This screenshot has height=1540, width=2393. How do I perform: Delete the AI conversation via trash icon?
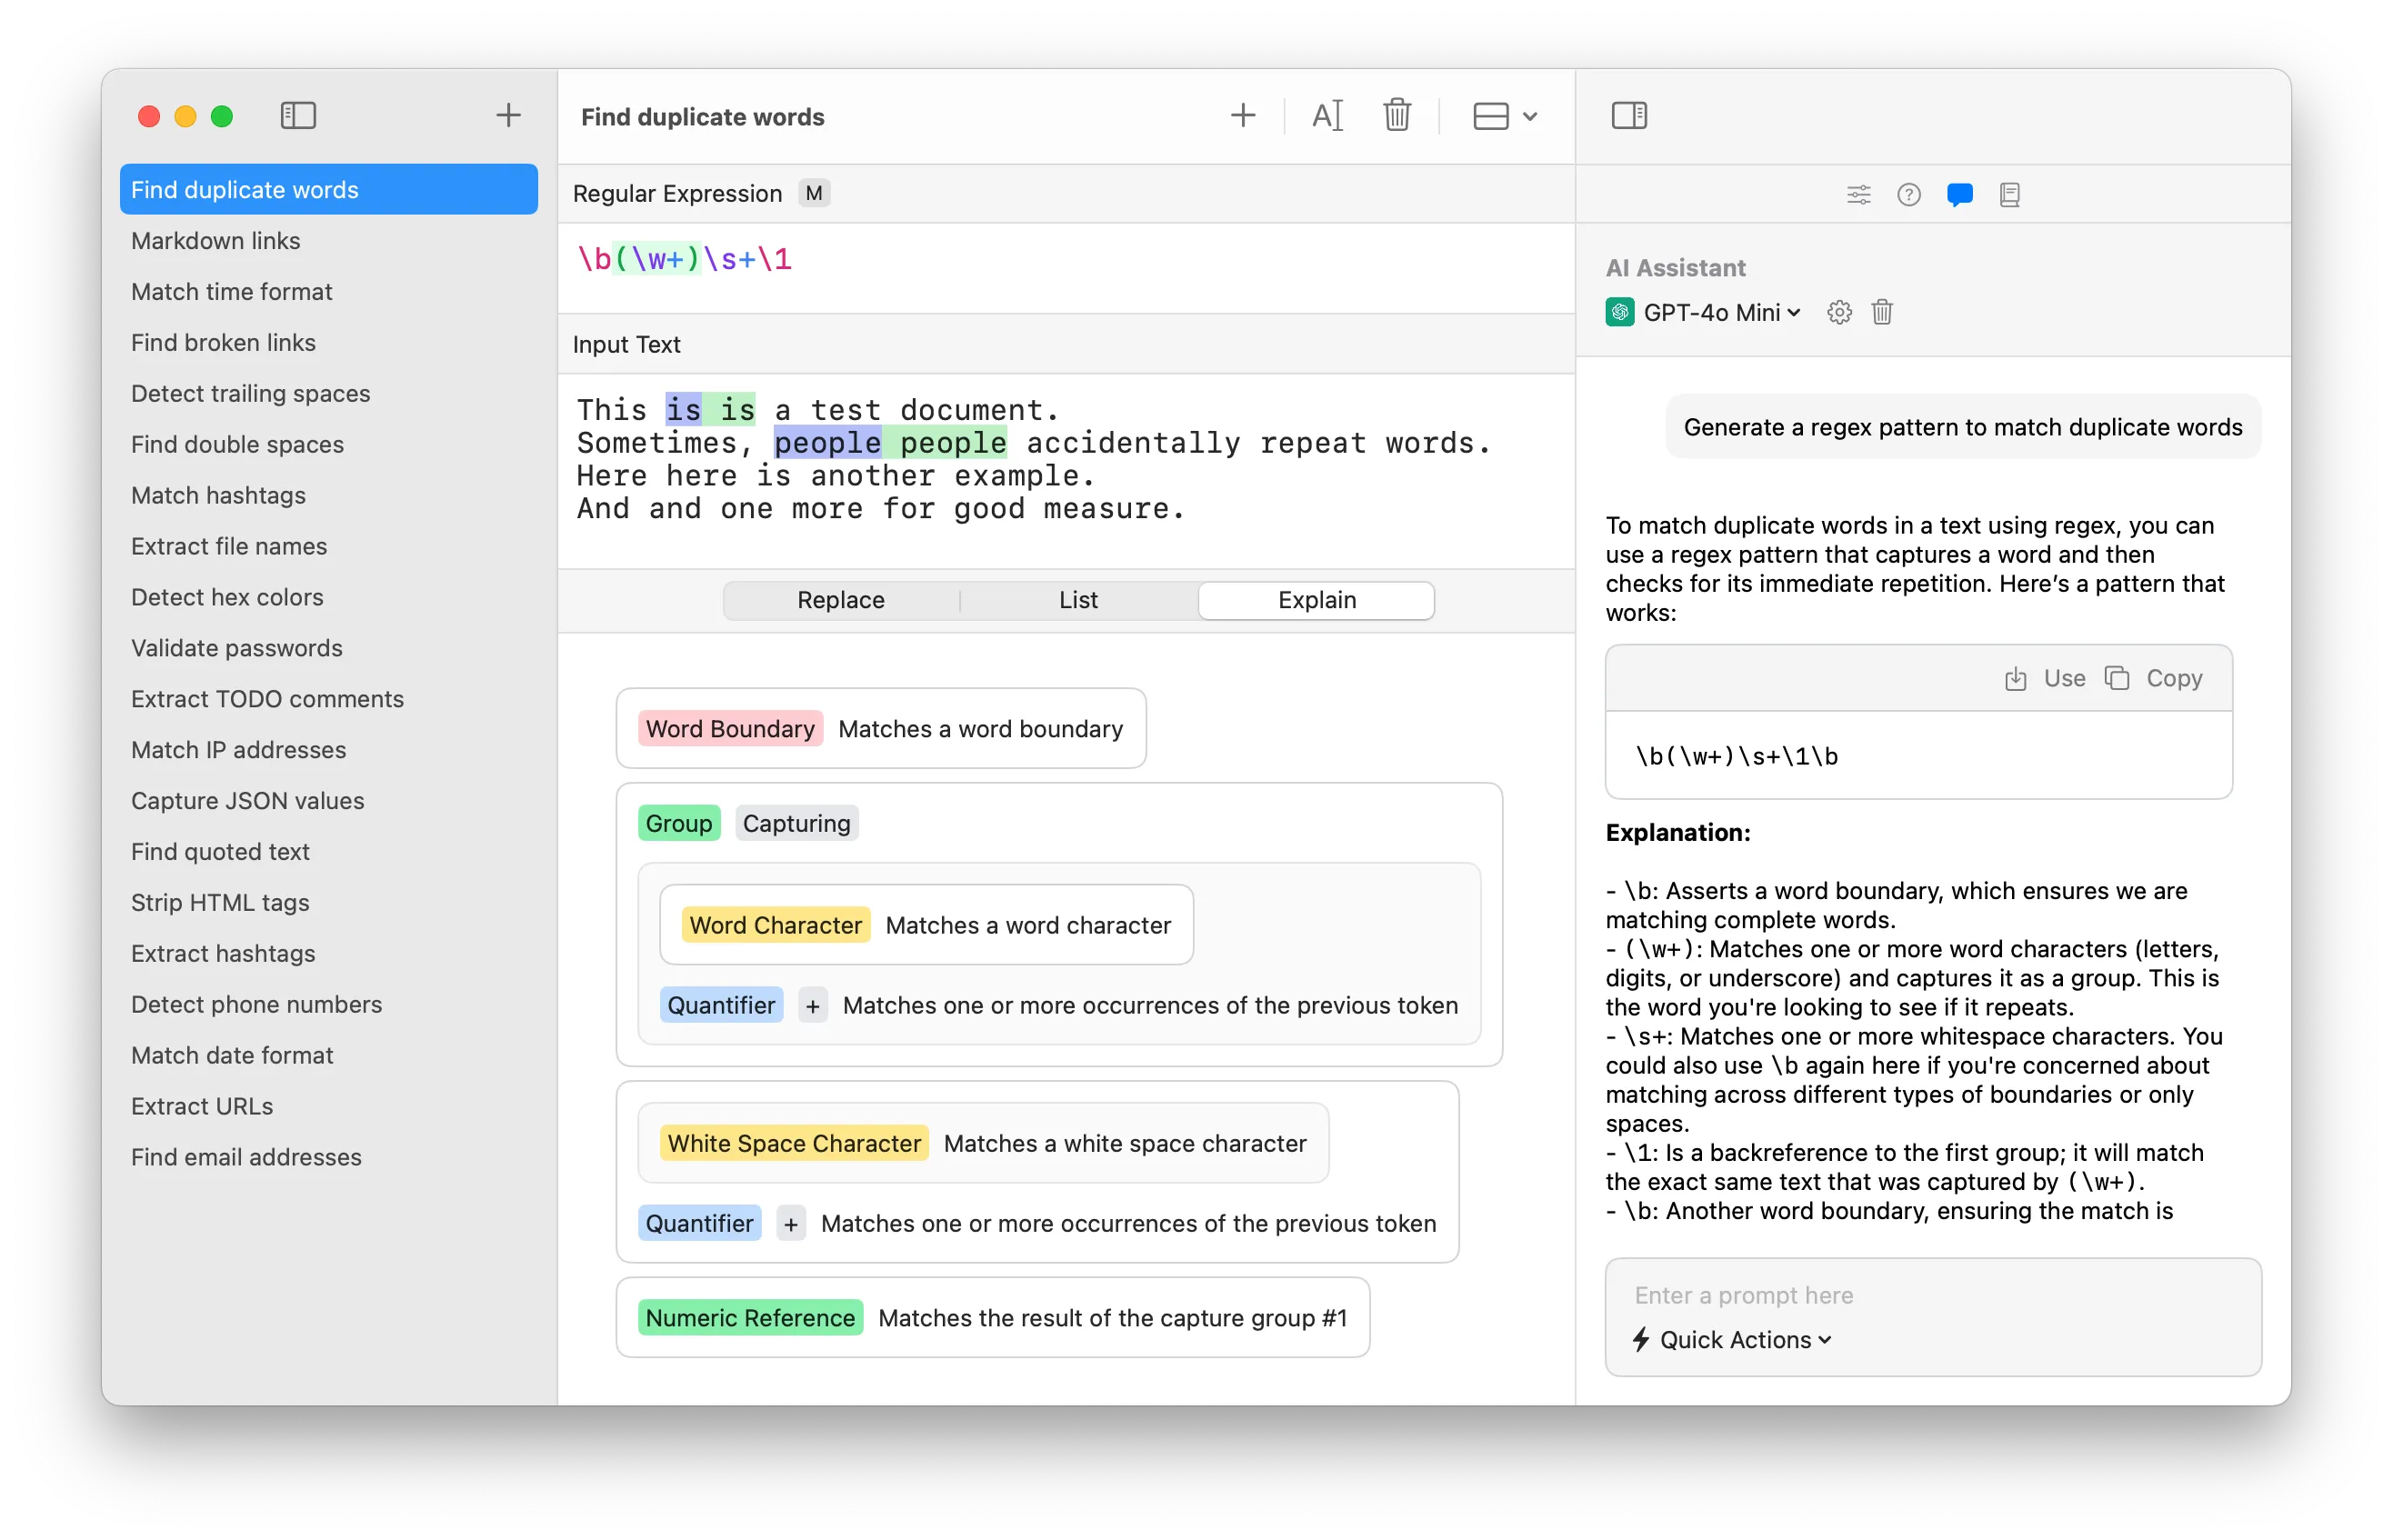coord(1881,312)
